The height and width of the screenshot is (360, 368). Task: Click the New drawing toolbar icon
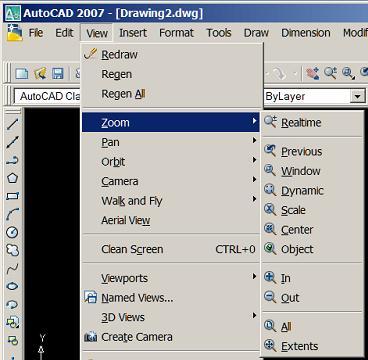22,73
